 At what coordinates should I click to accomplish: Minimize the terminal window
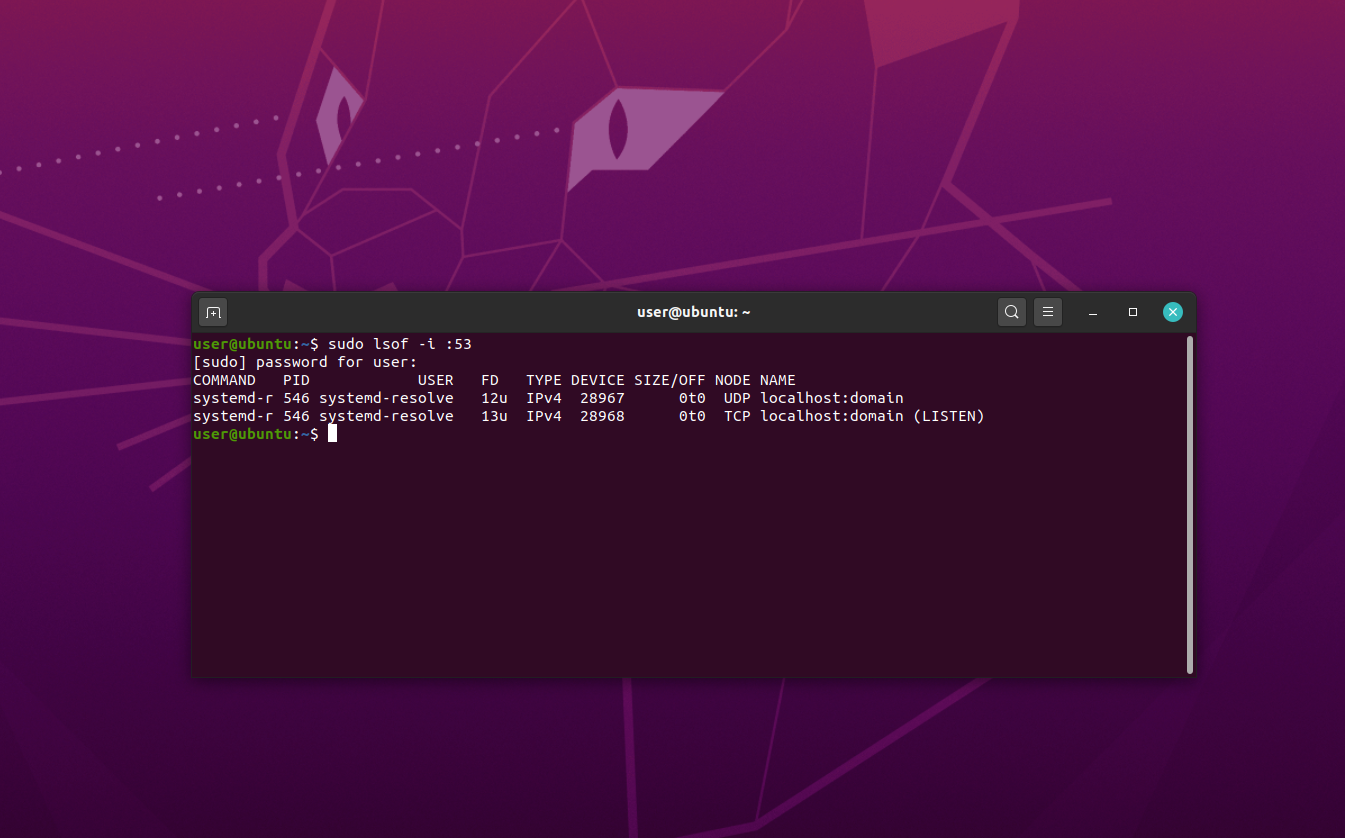tap(1093, 312)
